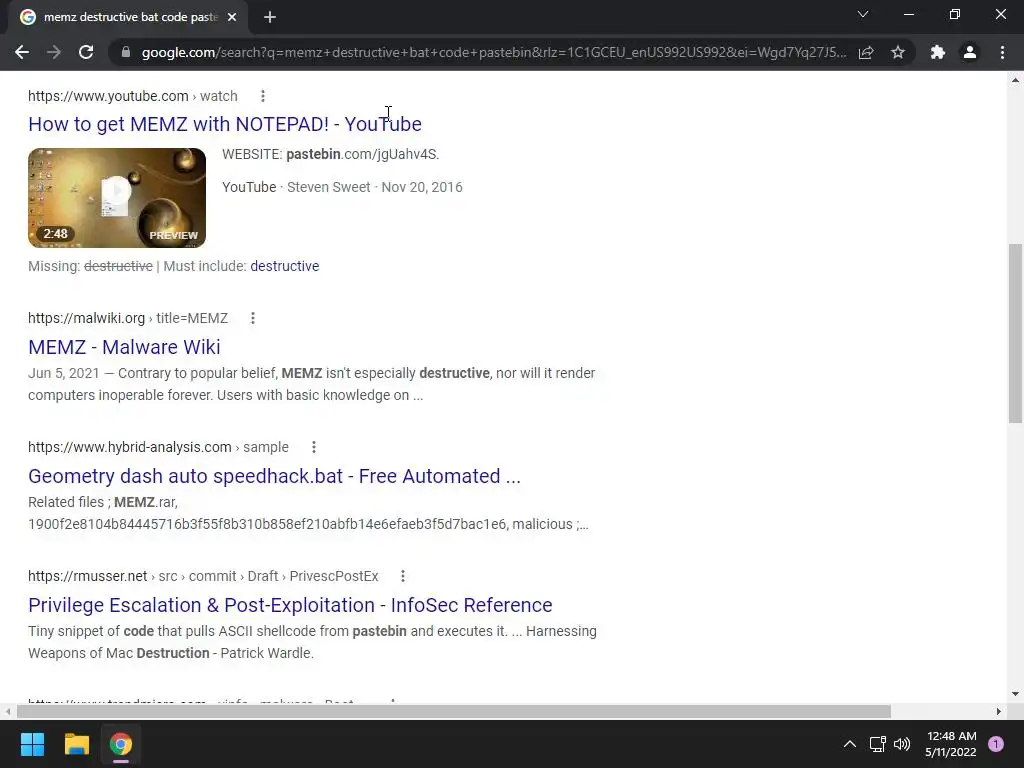Open options for the rmusser.net result
The height and width of the screenshot is (768, 1024).
pos(402,576)
